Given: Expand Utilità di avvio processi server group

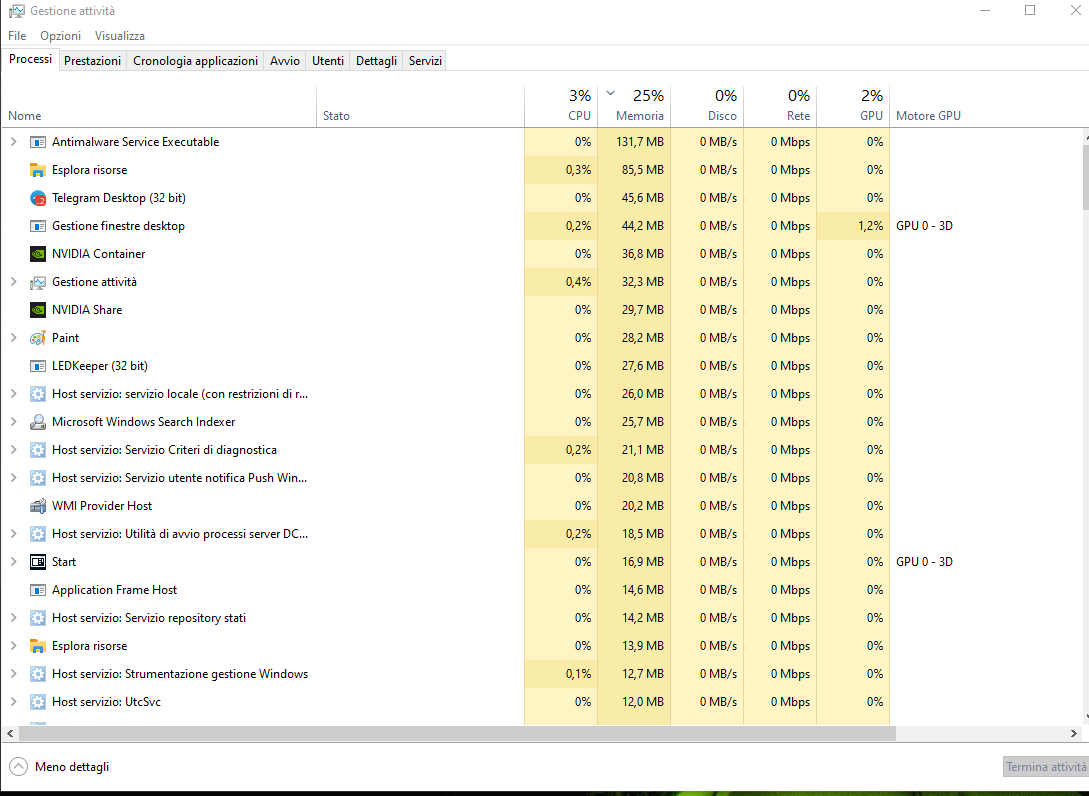Looking at the screenshot, I should (13, 533).
